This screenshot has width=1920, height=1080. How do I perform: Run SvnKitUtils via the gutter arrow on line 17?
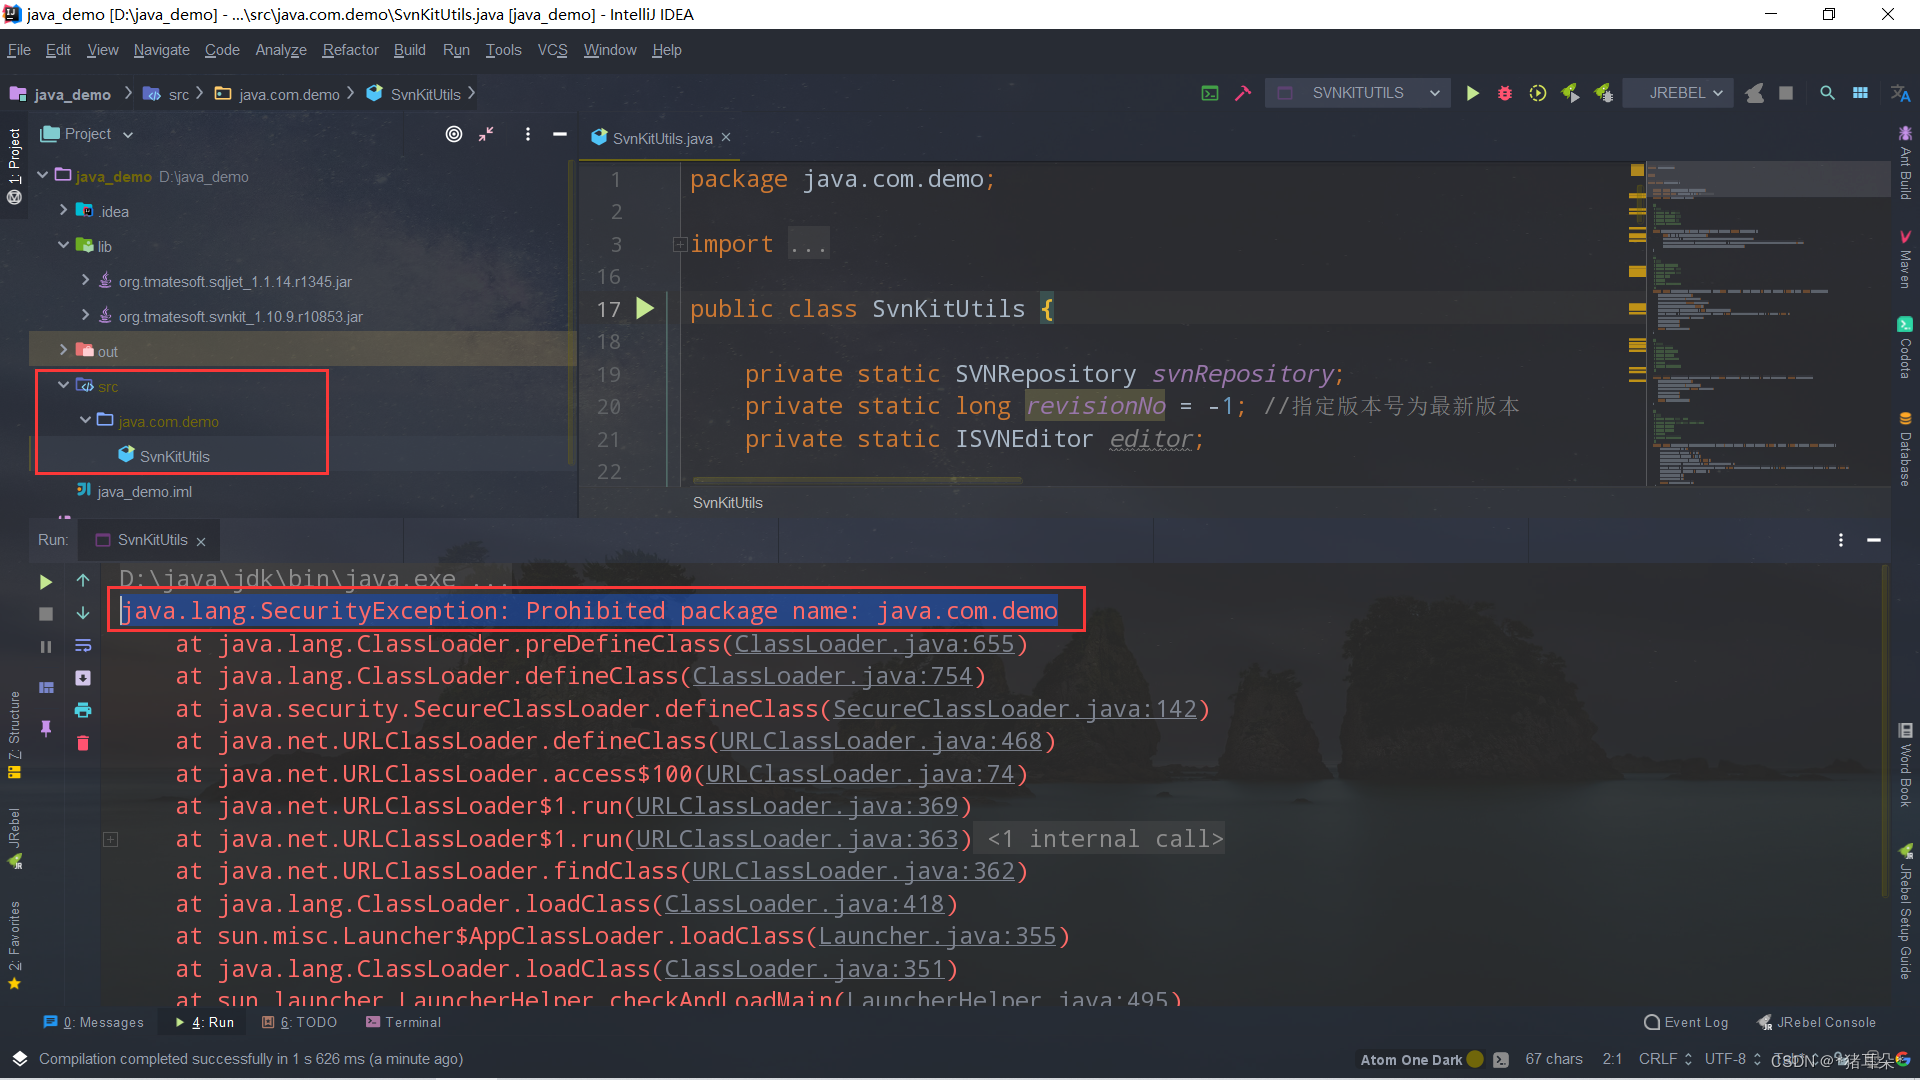point(645,309)
